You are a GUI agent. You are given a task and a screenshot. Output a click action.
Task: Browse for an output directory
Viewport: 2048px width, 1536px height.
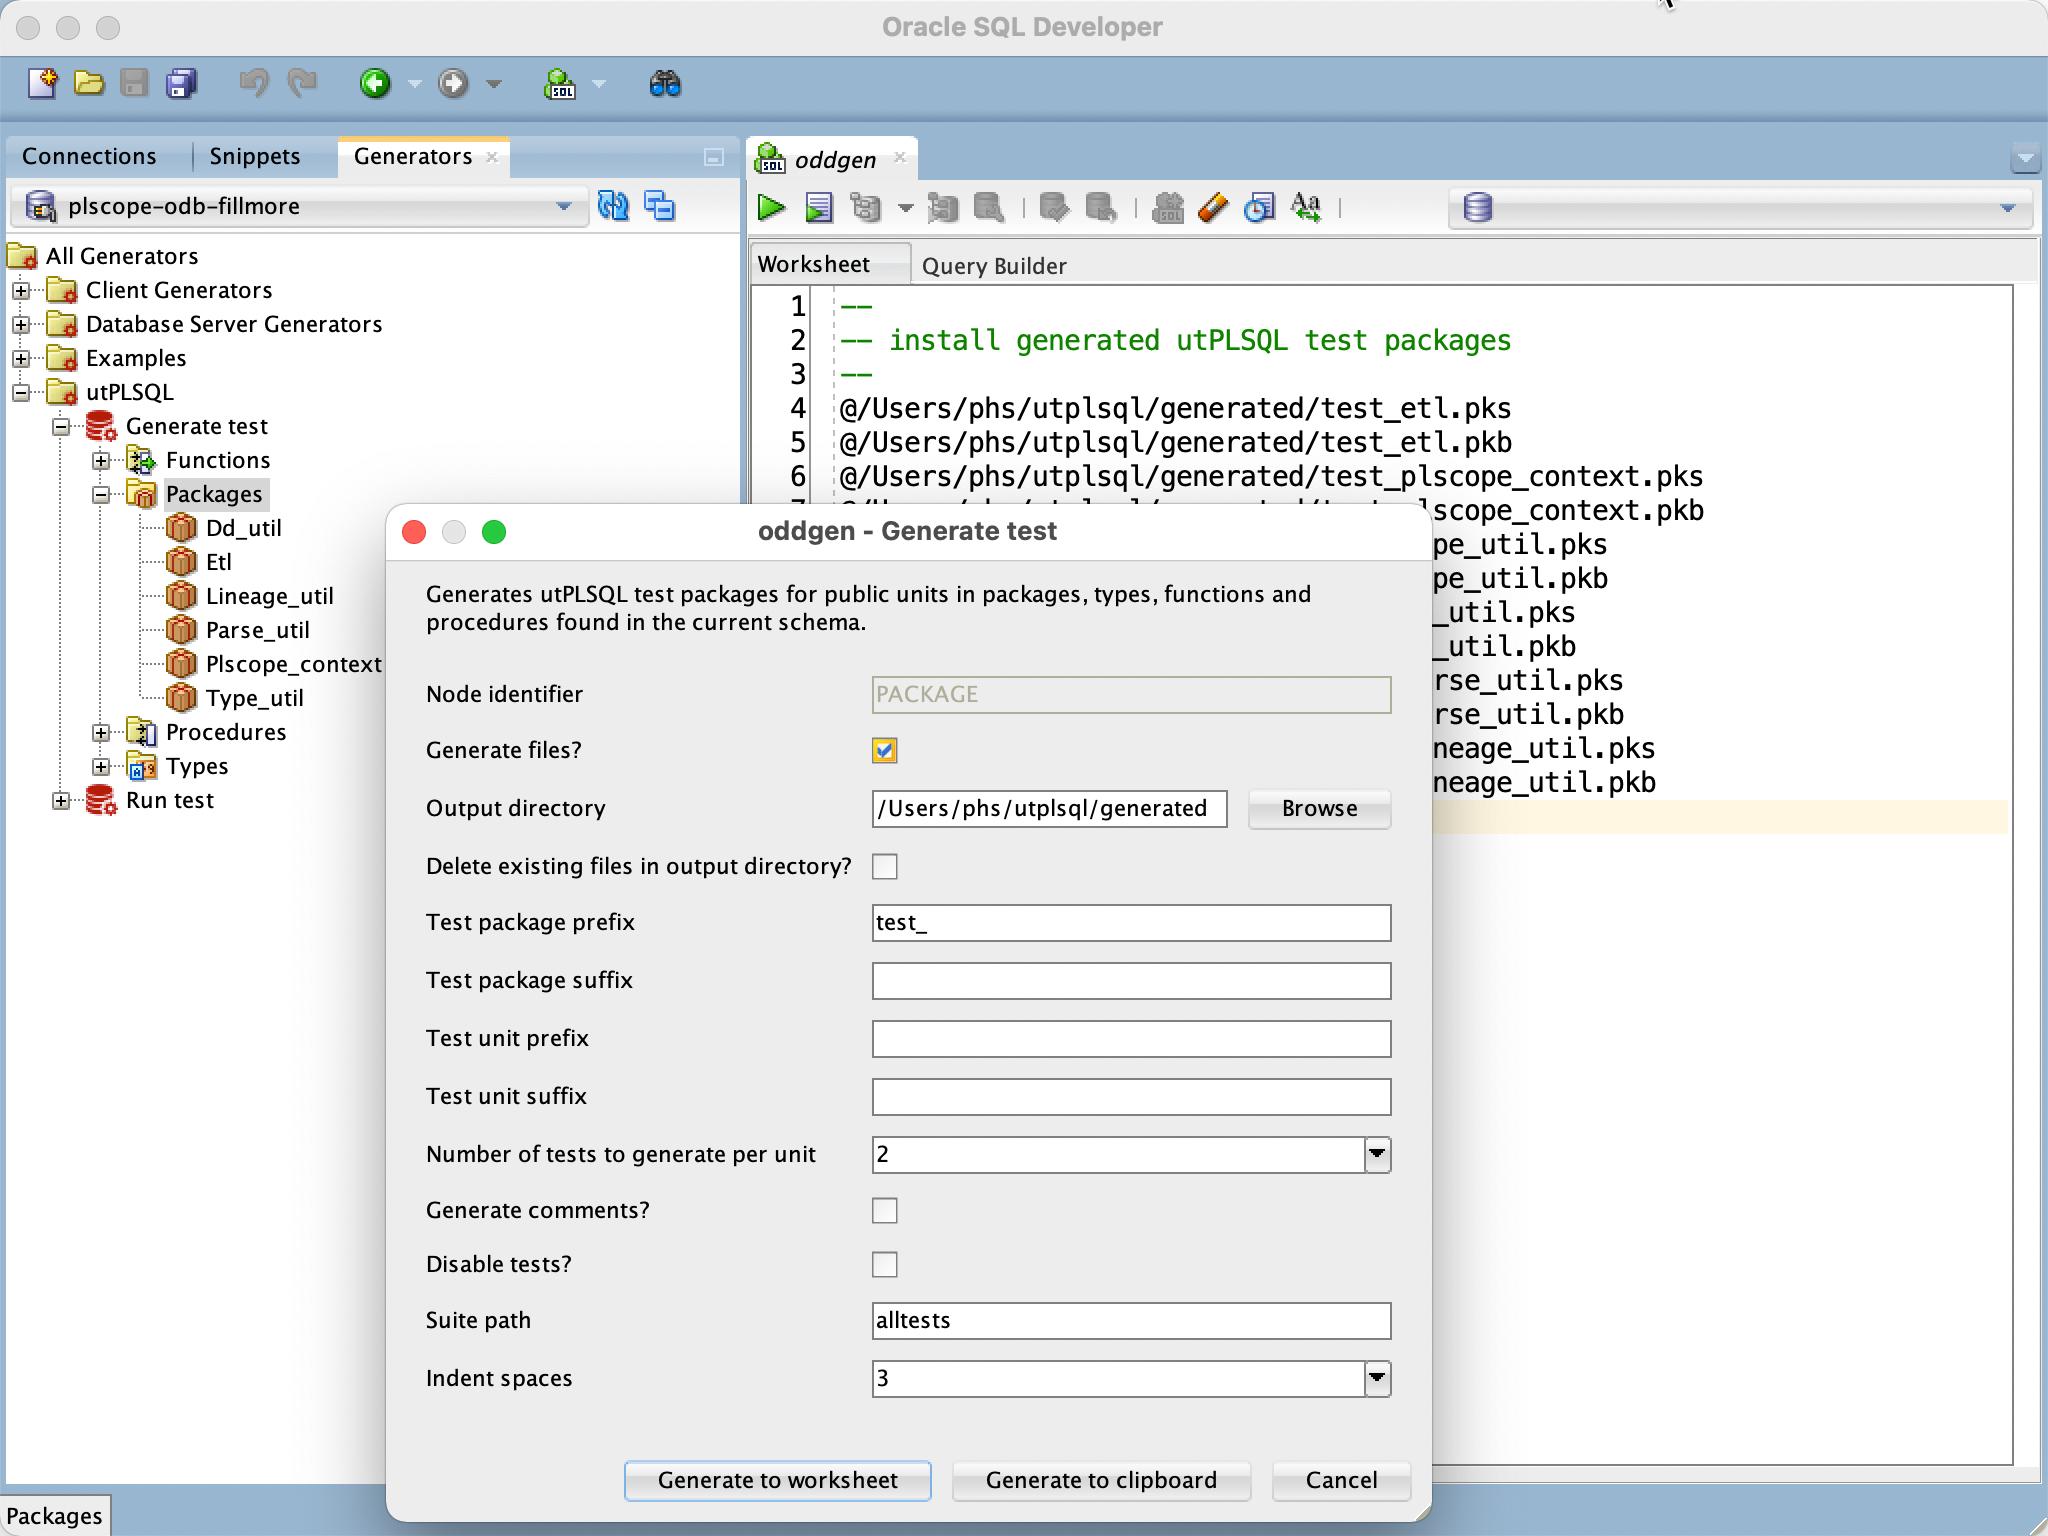coord(1318,809)
